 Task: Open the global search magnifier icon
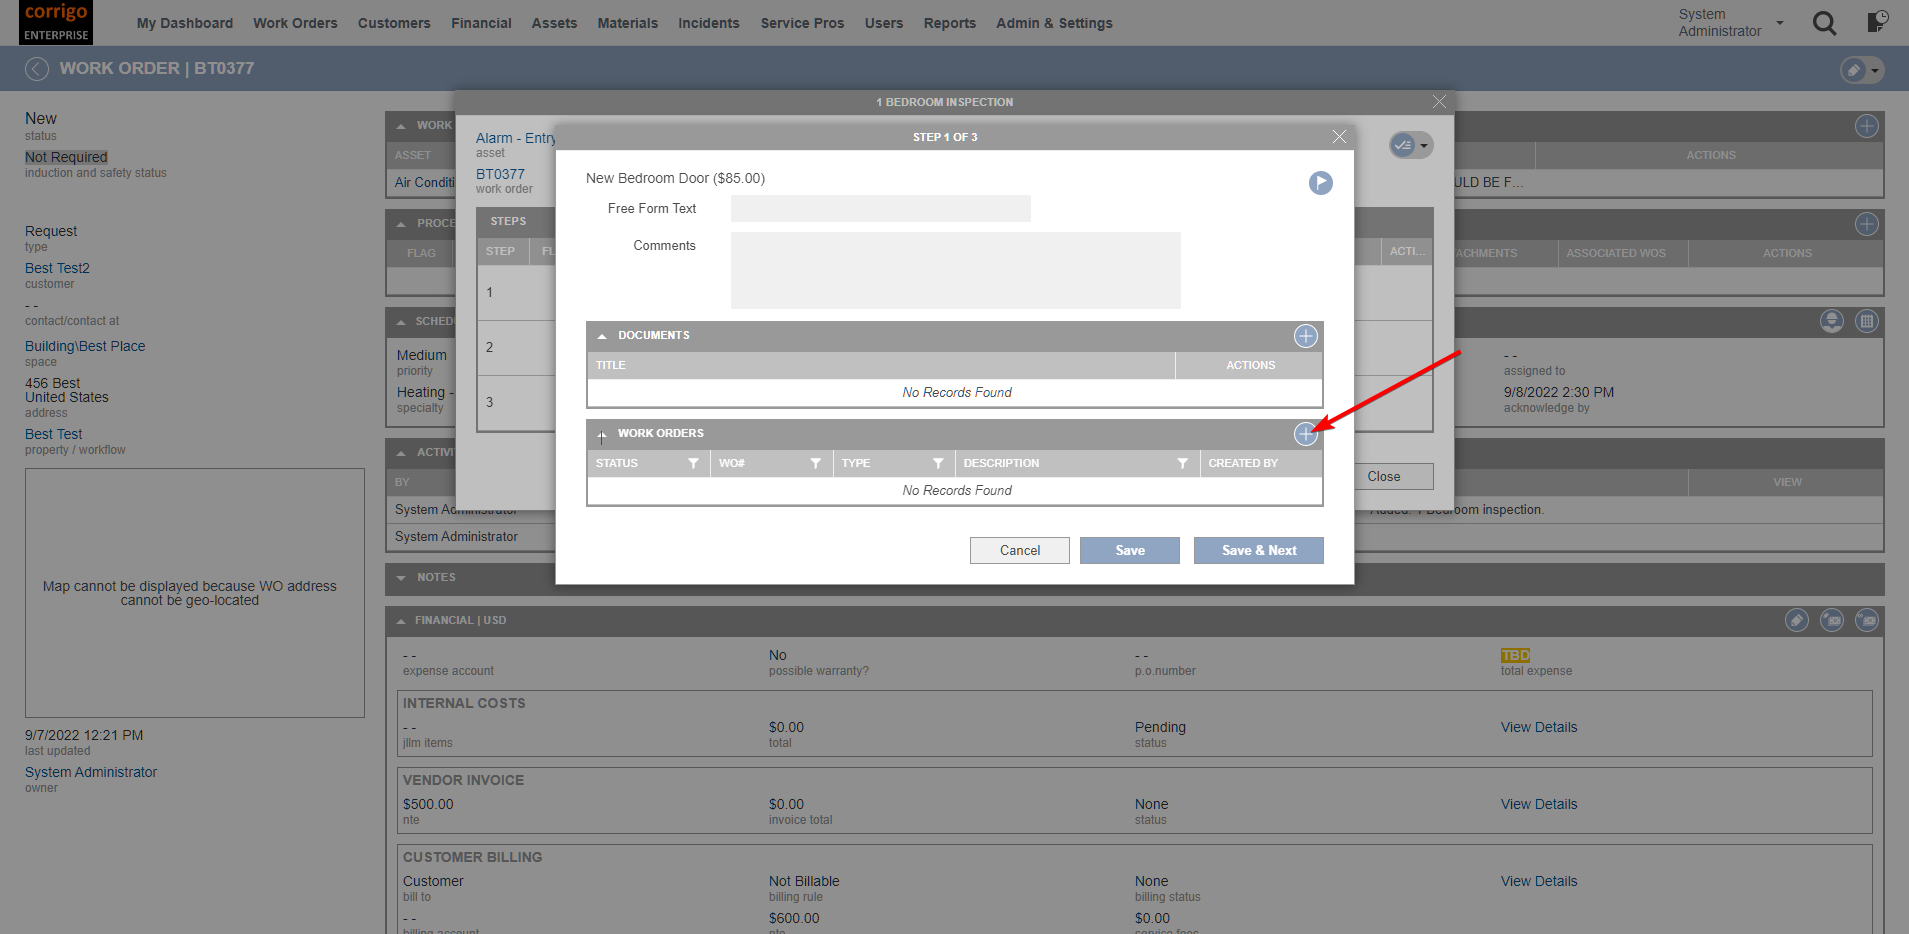pyautogui.click(x=1824, y=23)
